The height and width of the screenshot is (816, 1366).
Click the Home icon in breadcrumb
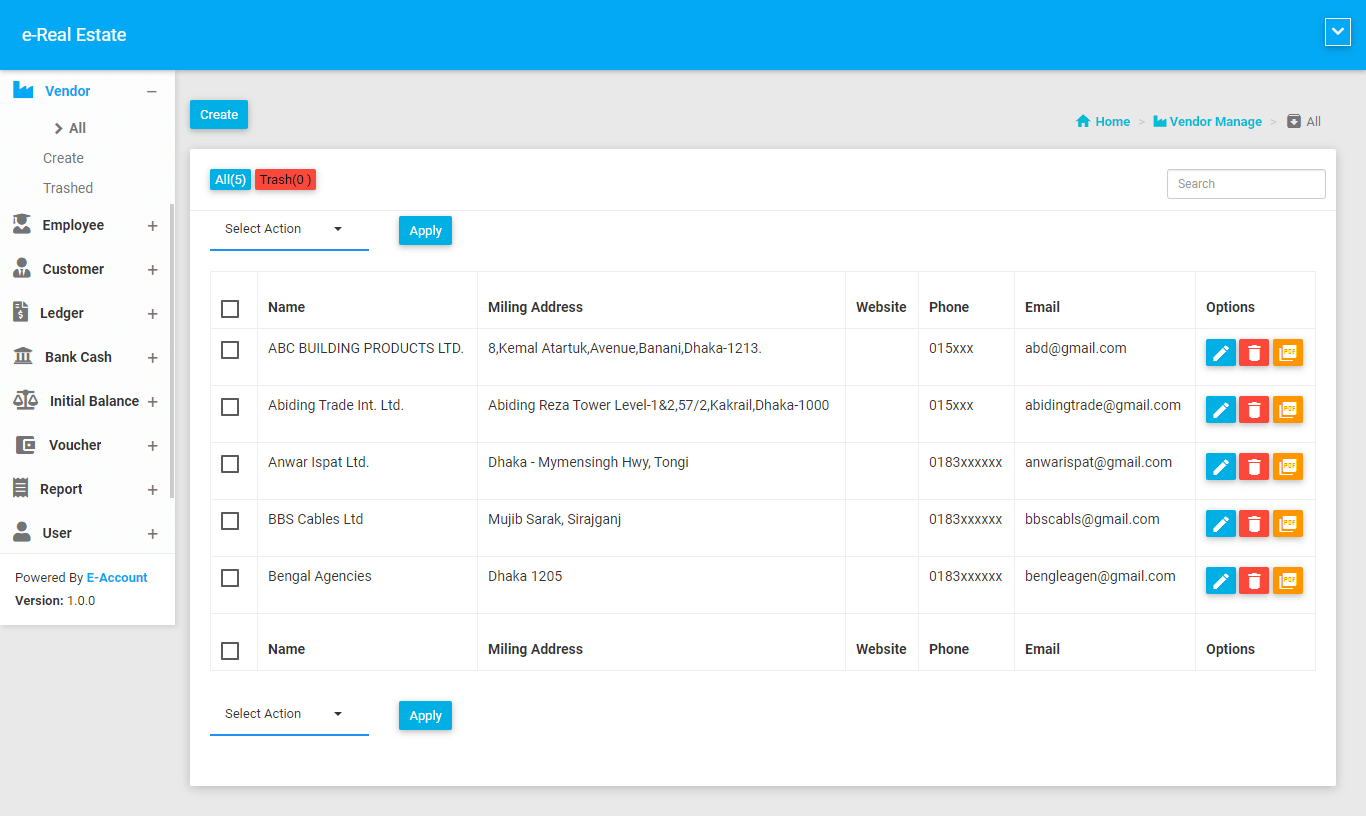[x=1083, y=121]
